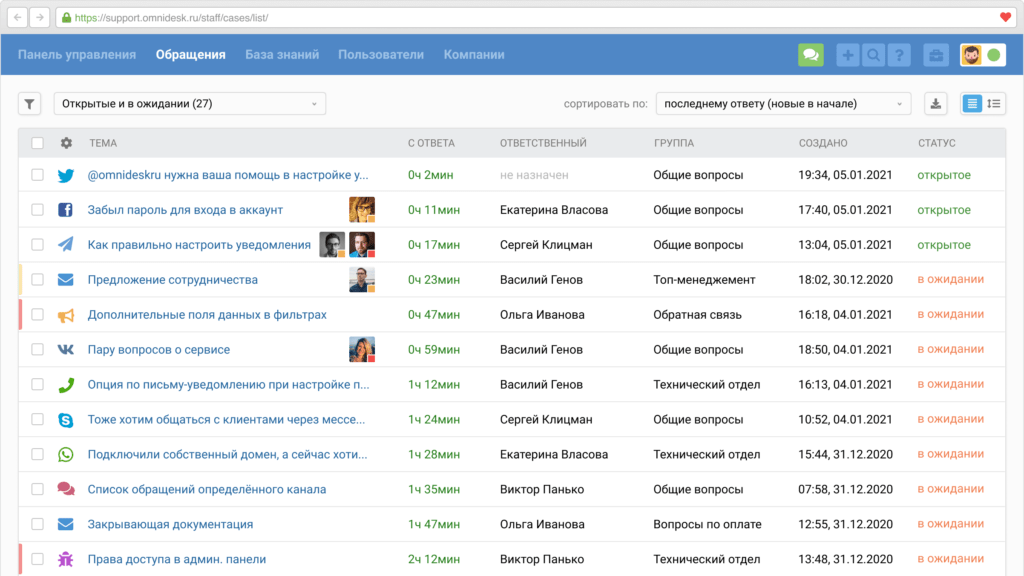1024x576 pixels.
Task: Click the question mark help icon
Action: coord(899,55)
